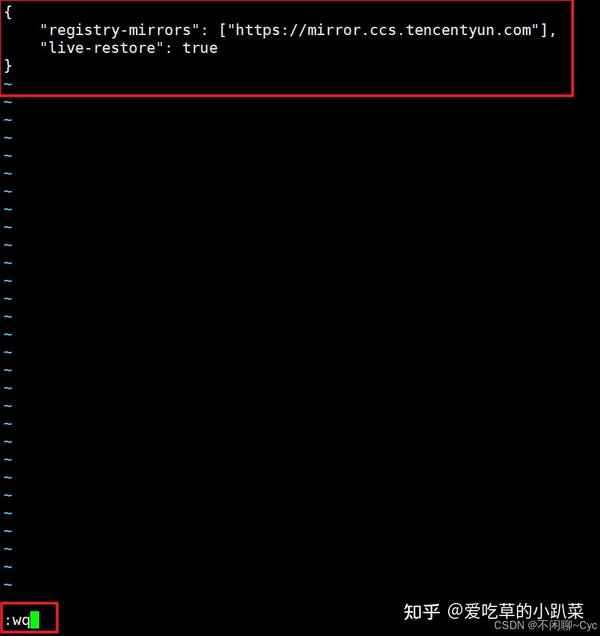Click the colon at start of :wq
The width and height of the screenshot is (600, 636).
tap(8, 621)
